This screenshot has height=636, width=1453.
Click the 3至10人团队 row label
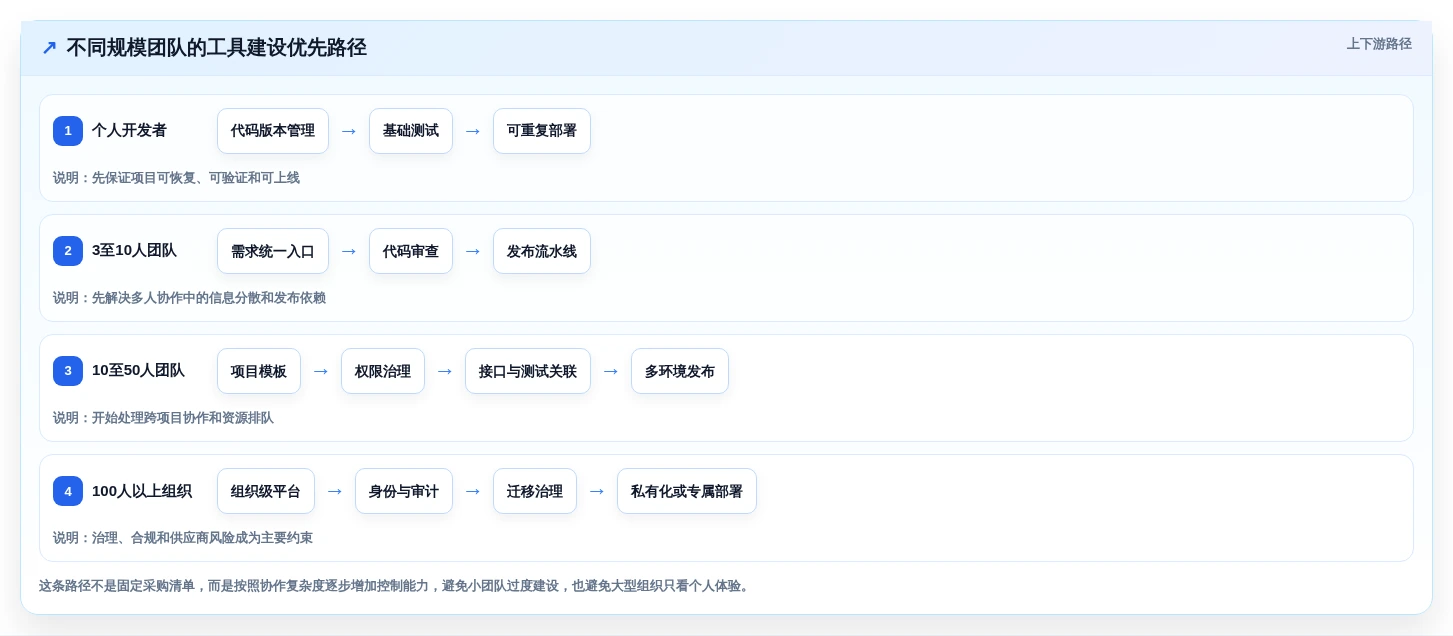pyautogui.click(x=134, y=250)
